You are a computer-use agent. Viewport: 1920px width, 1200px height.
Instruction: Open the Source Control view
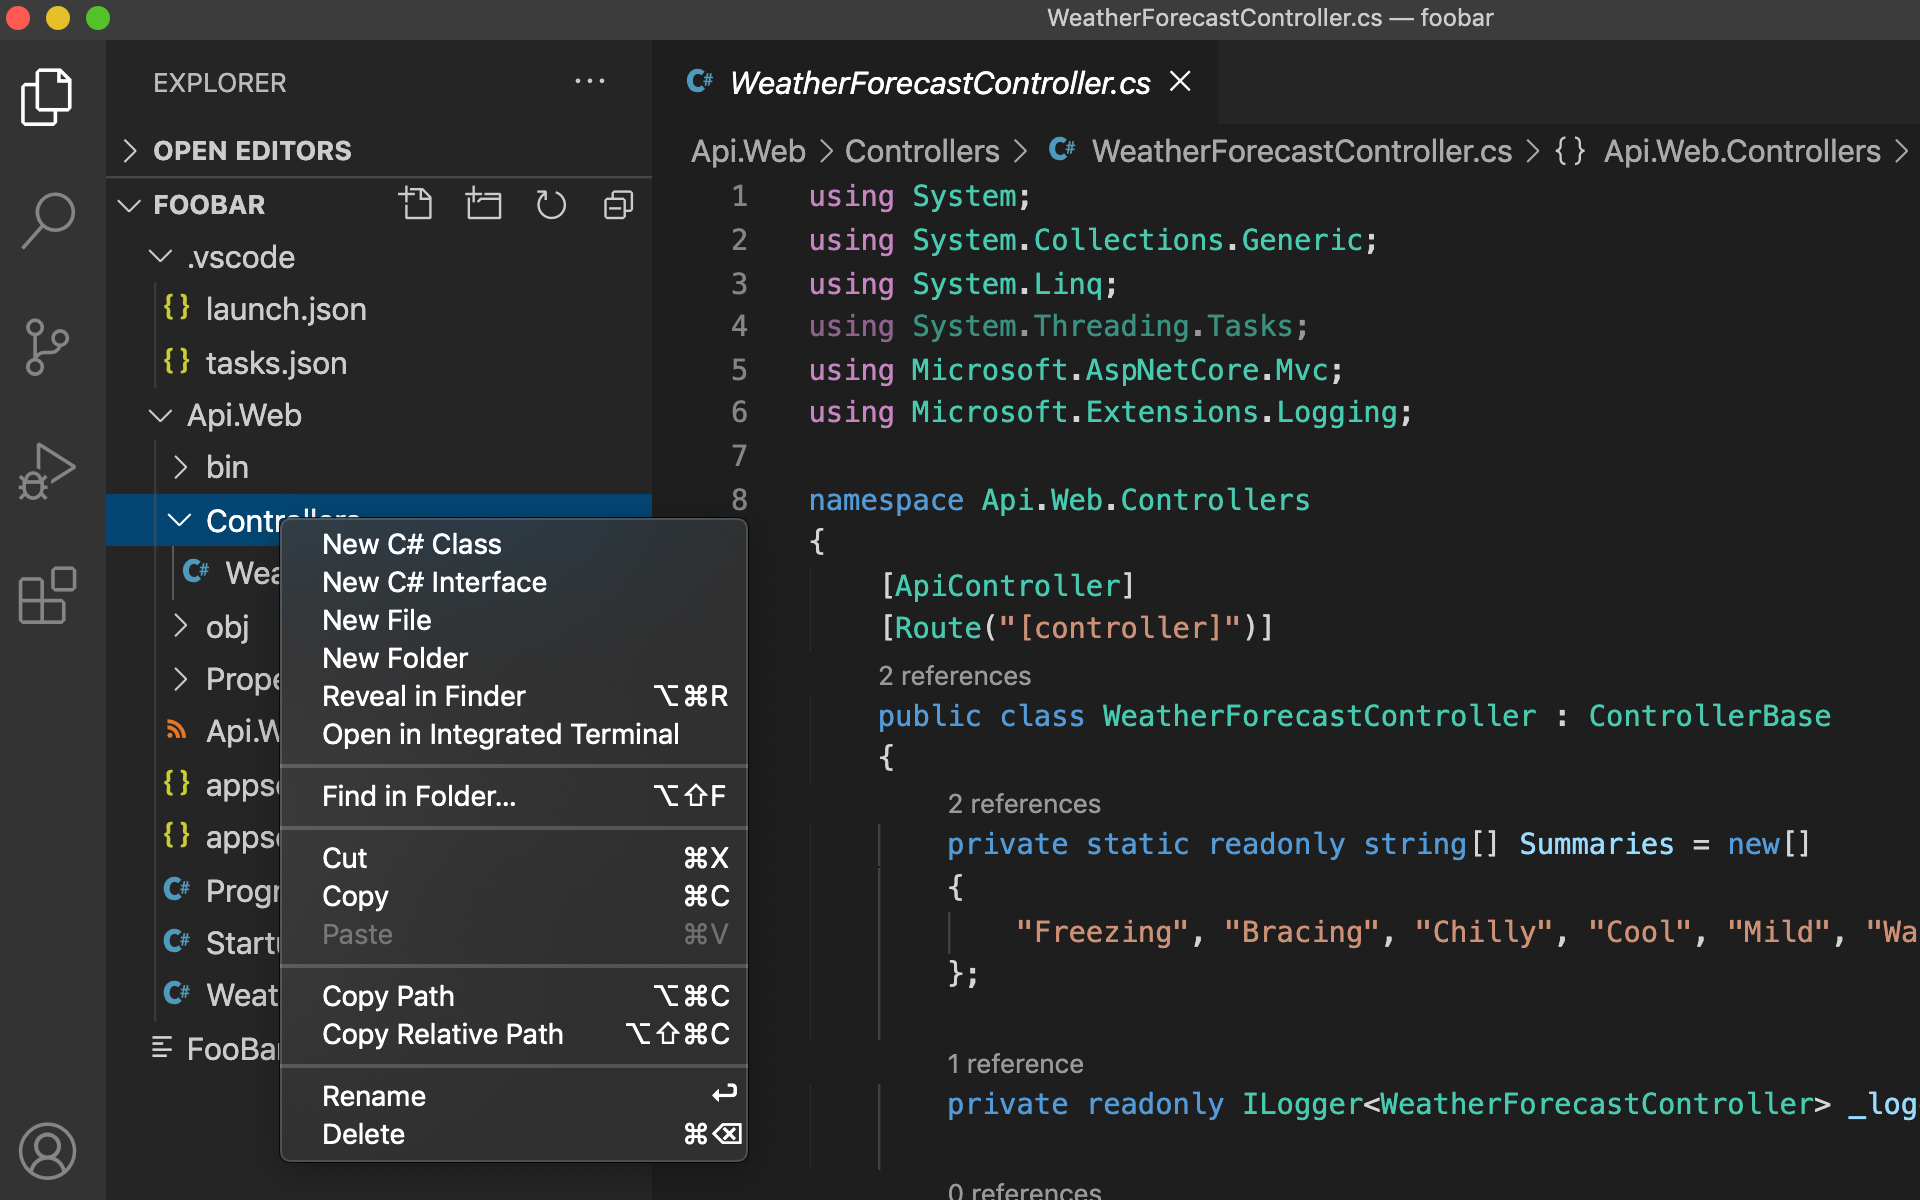[x=47, y=345]
